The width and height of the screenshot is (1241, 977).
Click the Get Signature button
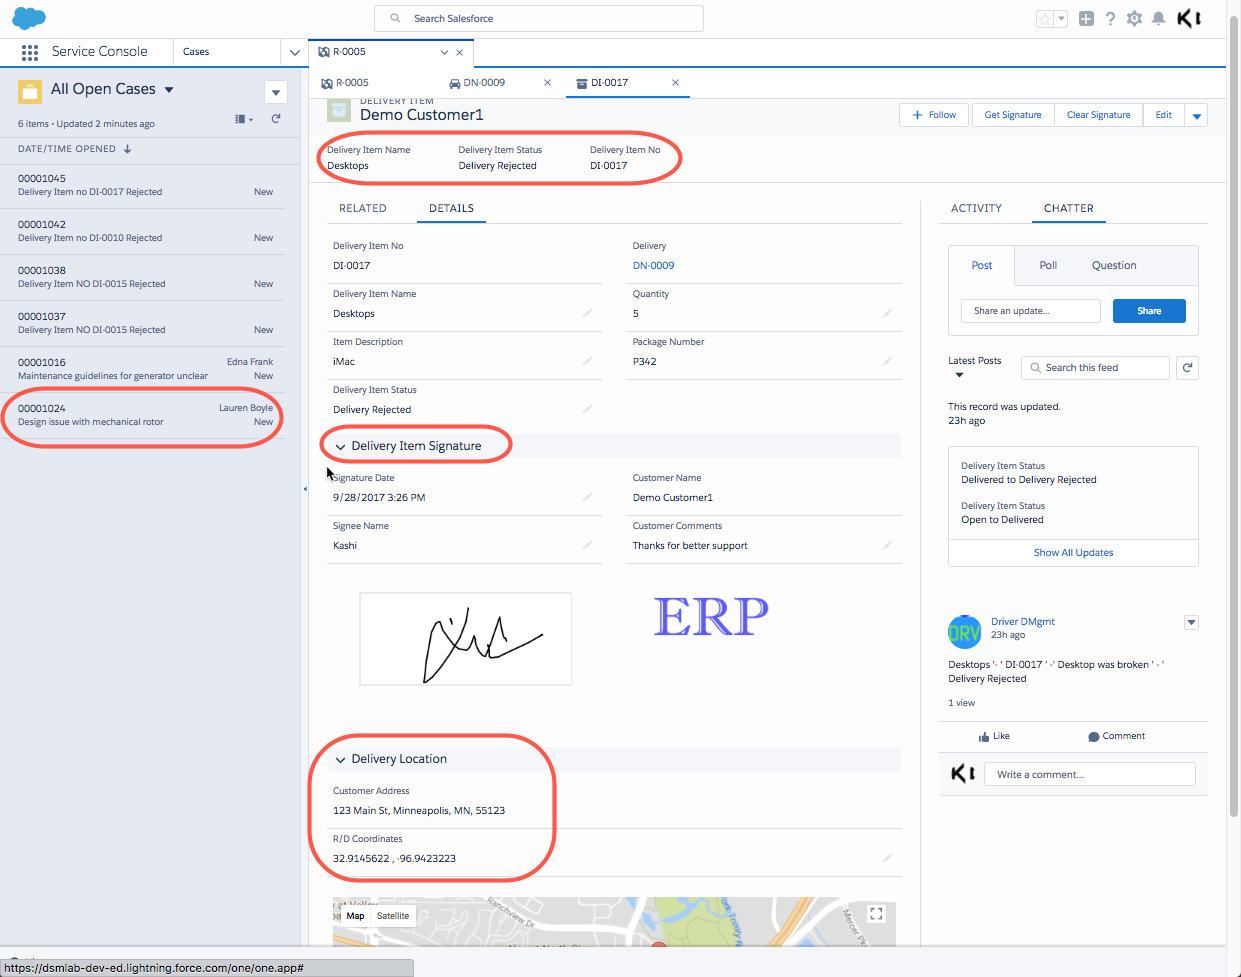pos(1012,115)
